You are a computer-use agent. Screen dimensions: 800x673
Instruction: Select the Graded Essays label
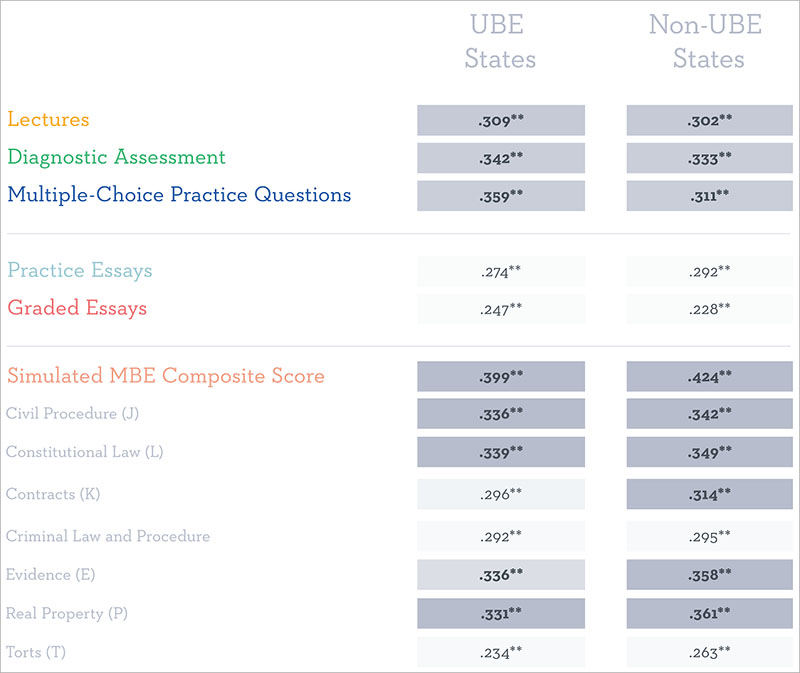point(77,308)
